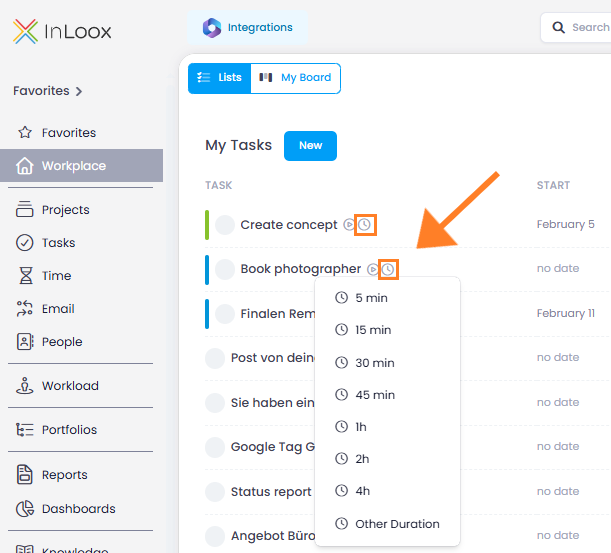Open the Reports sidebar icon
Image resolution: width=611 pixels, height=553 pixels.
point(25,474)
